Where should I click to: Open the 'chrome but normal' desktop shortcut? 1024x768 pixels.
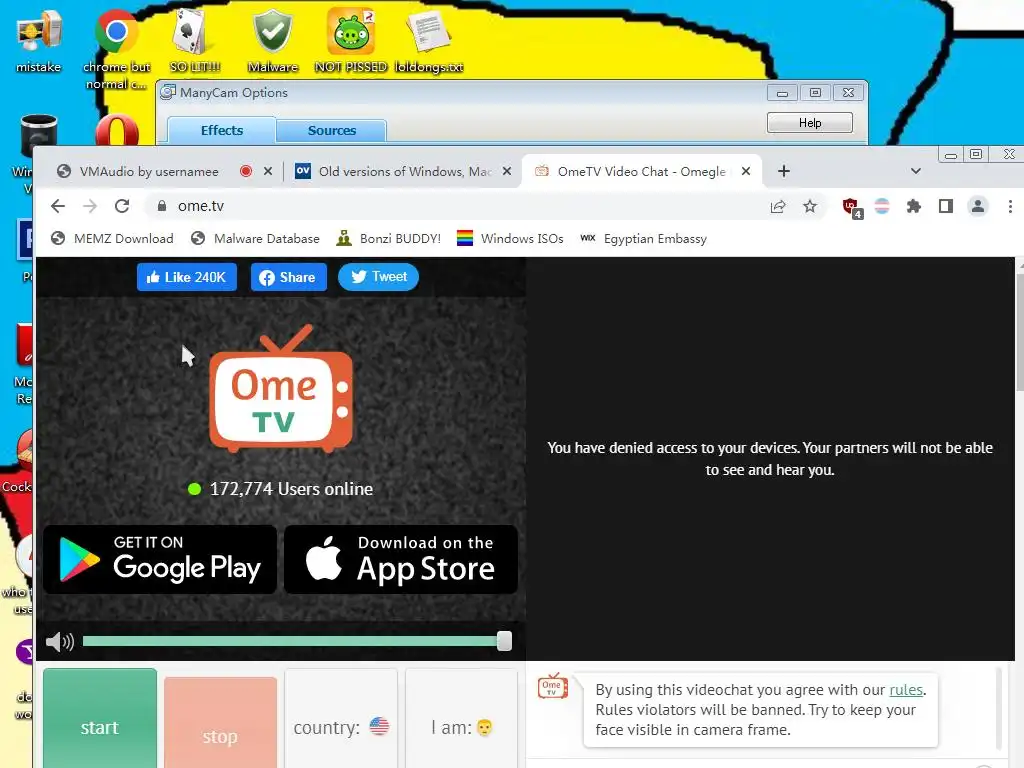point(116,47)
